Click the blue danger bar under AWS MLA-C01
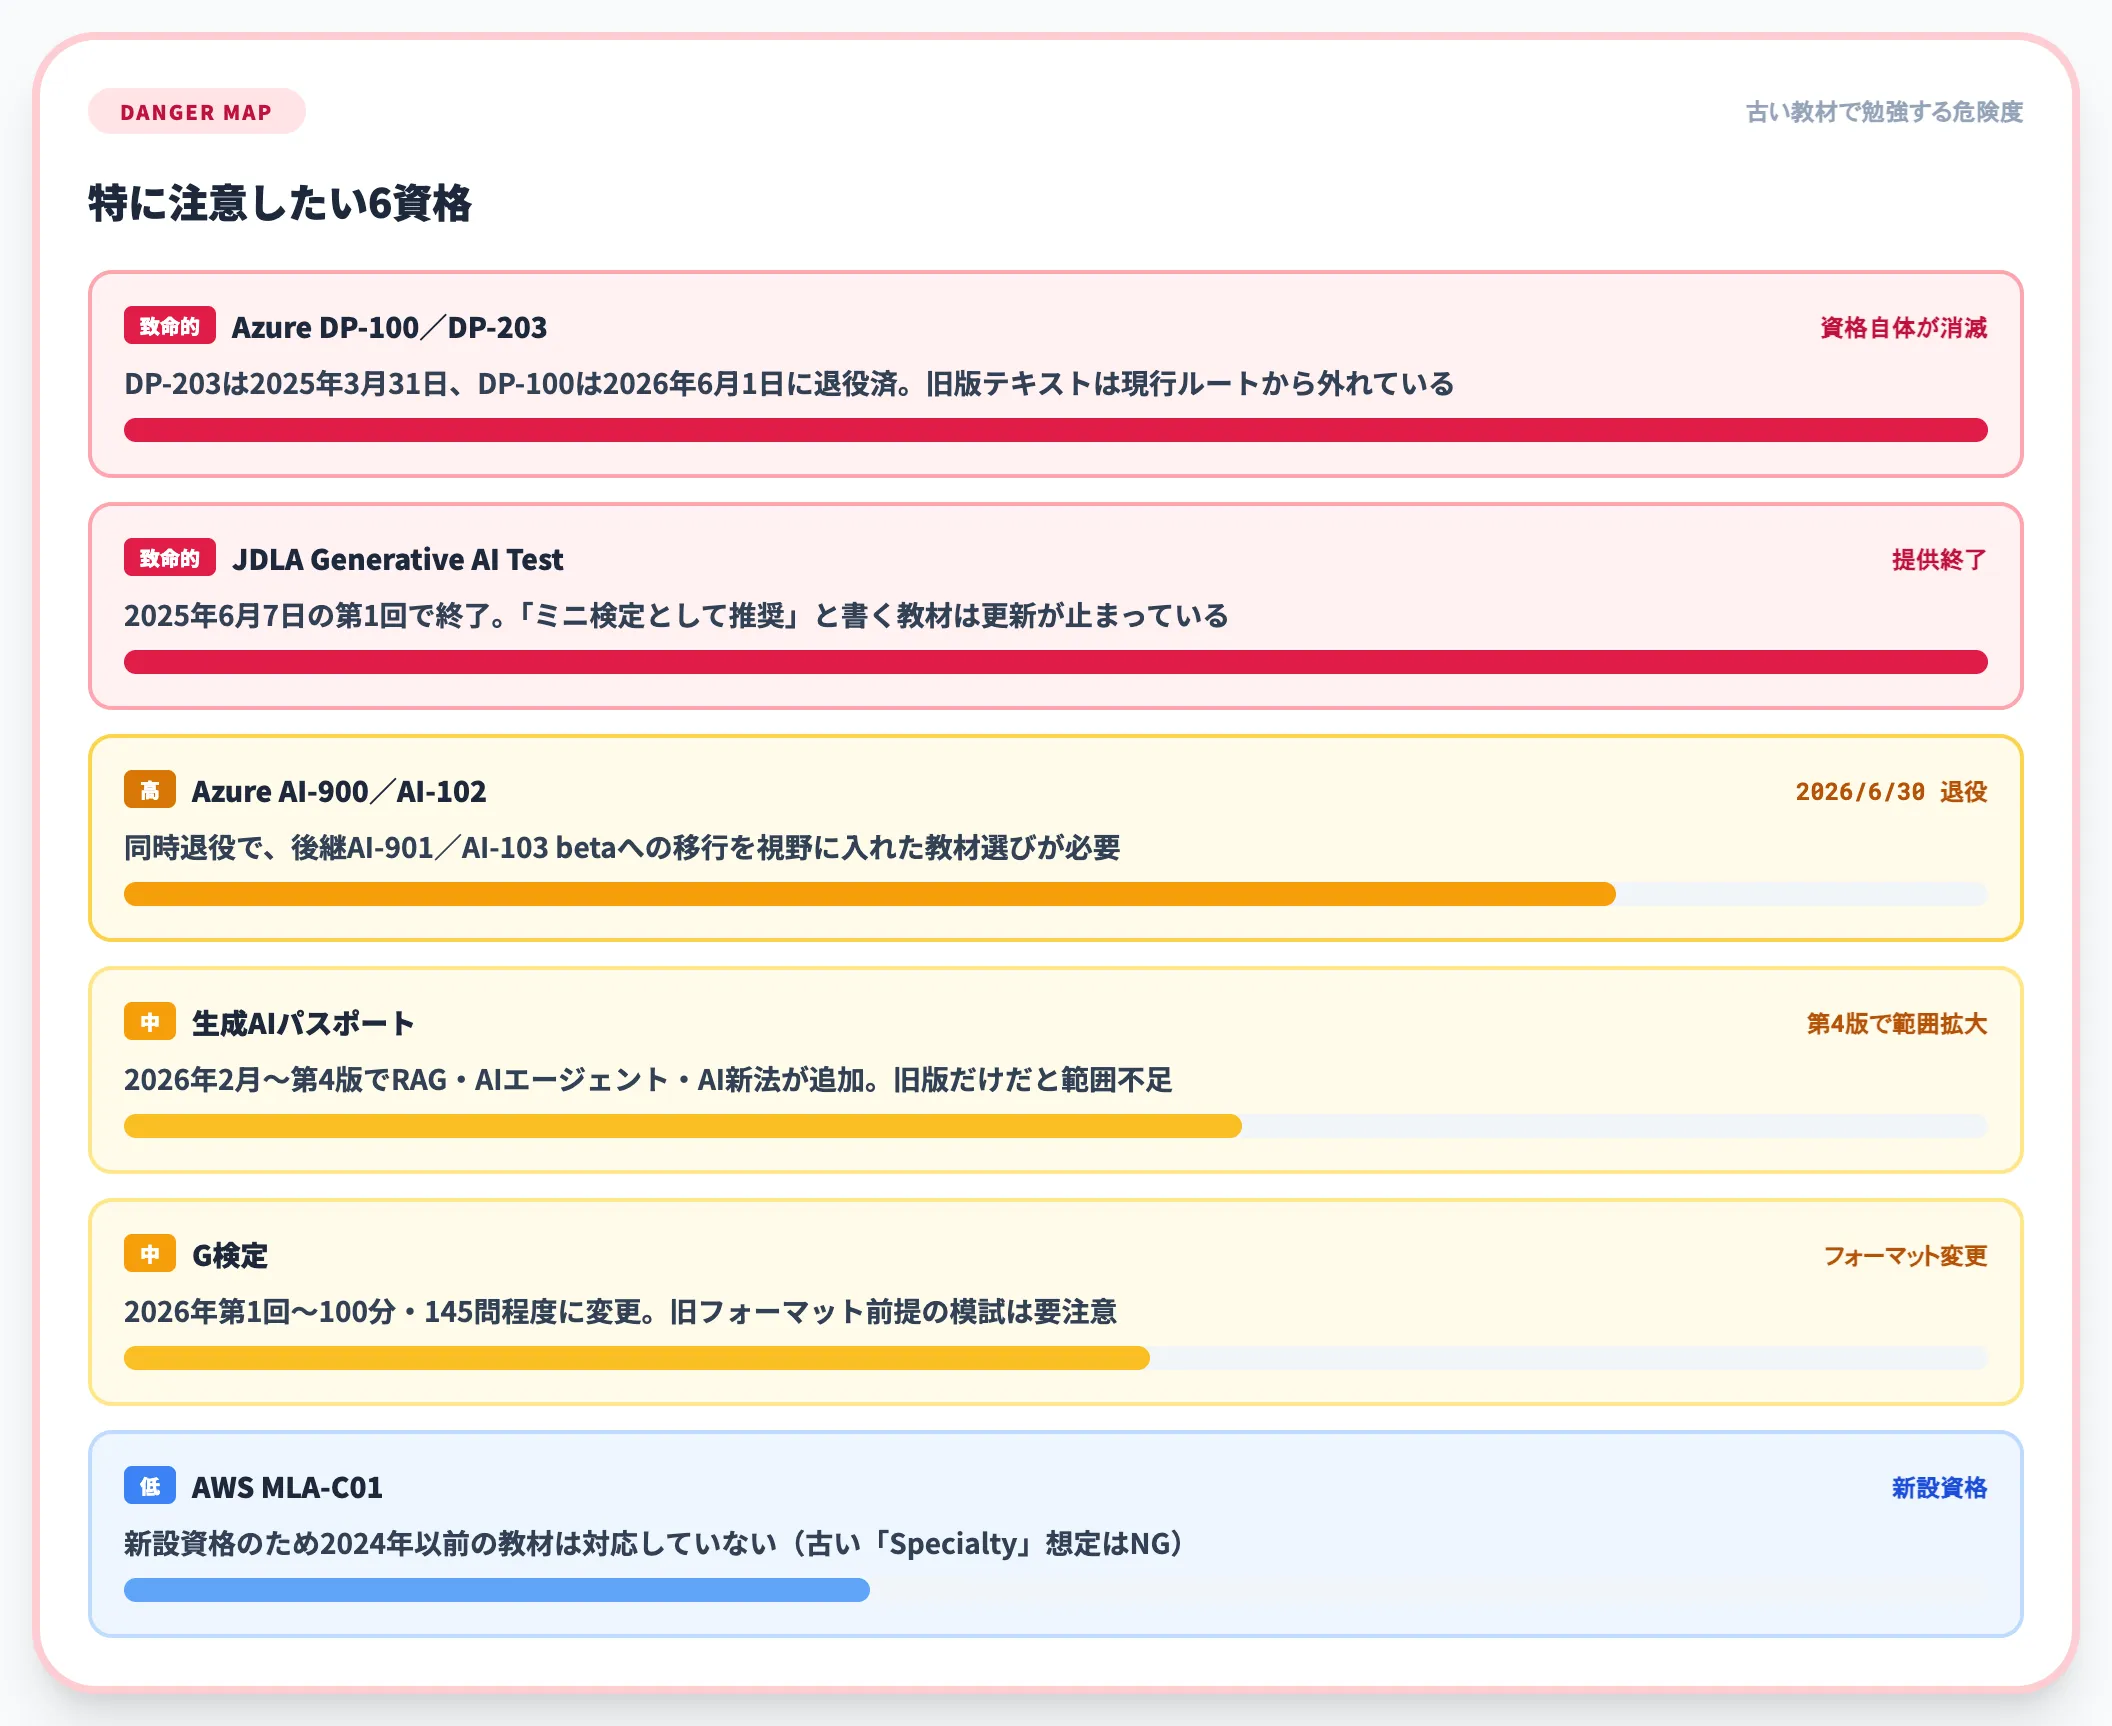Viewport: 2112px width, 1726px height. click(497, 1590)
